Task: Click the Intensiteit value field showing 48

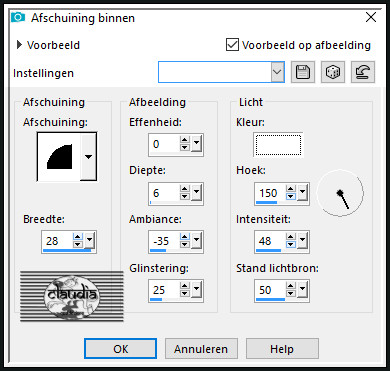Action: (271, 241)
